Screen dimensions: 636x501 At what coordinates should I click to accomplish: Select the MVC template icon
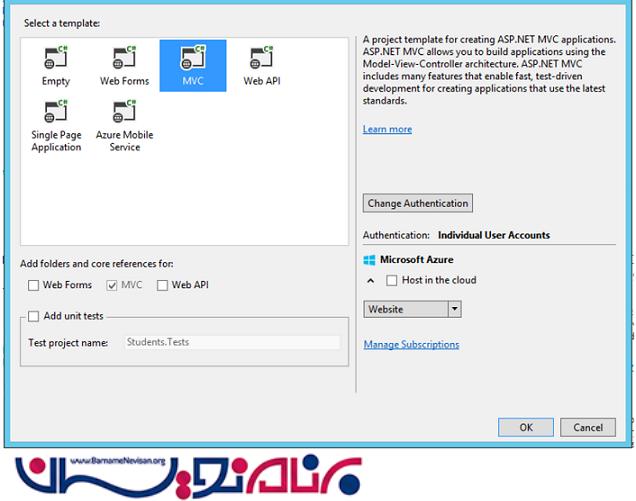tap(193, 65)
